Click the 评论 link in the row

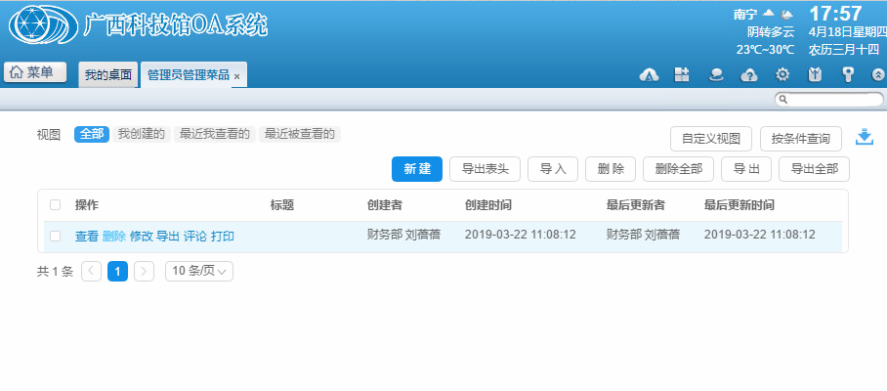tap(195, 237)
